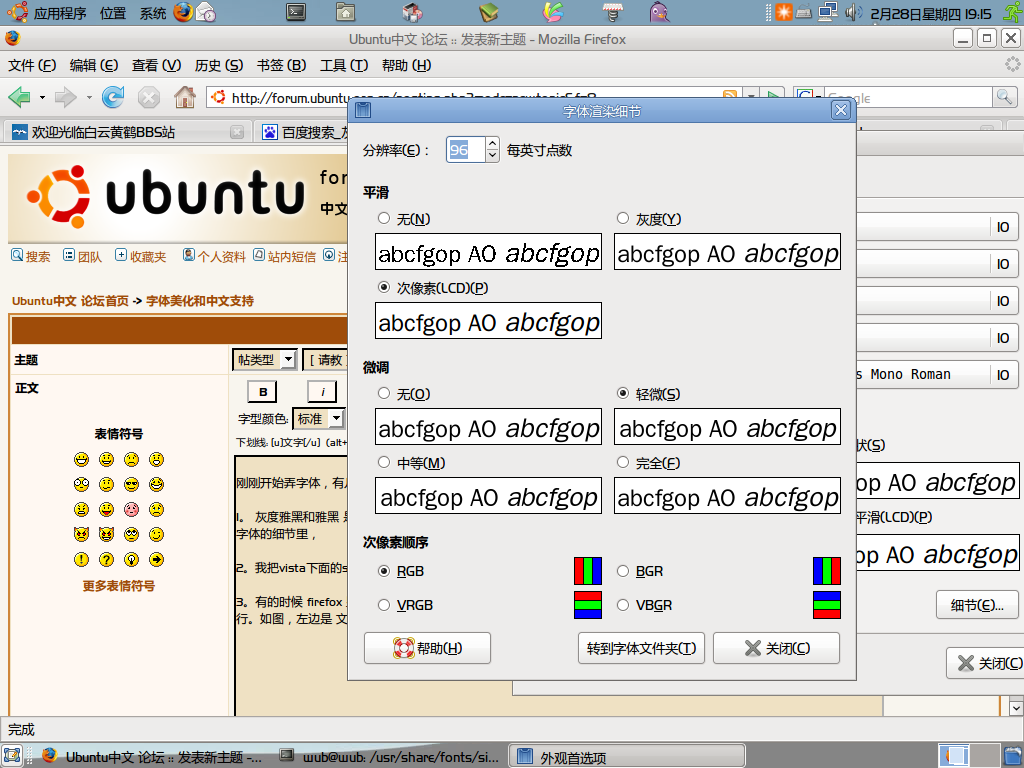Screen dimensions: 1024x768
Task: Switch to the 欢迎光临白云黄鹤BBS站 tab
Action: pyautogui.click(x=128, y=132)
